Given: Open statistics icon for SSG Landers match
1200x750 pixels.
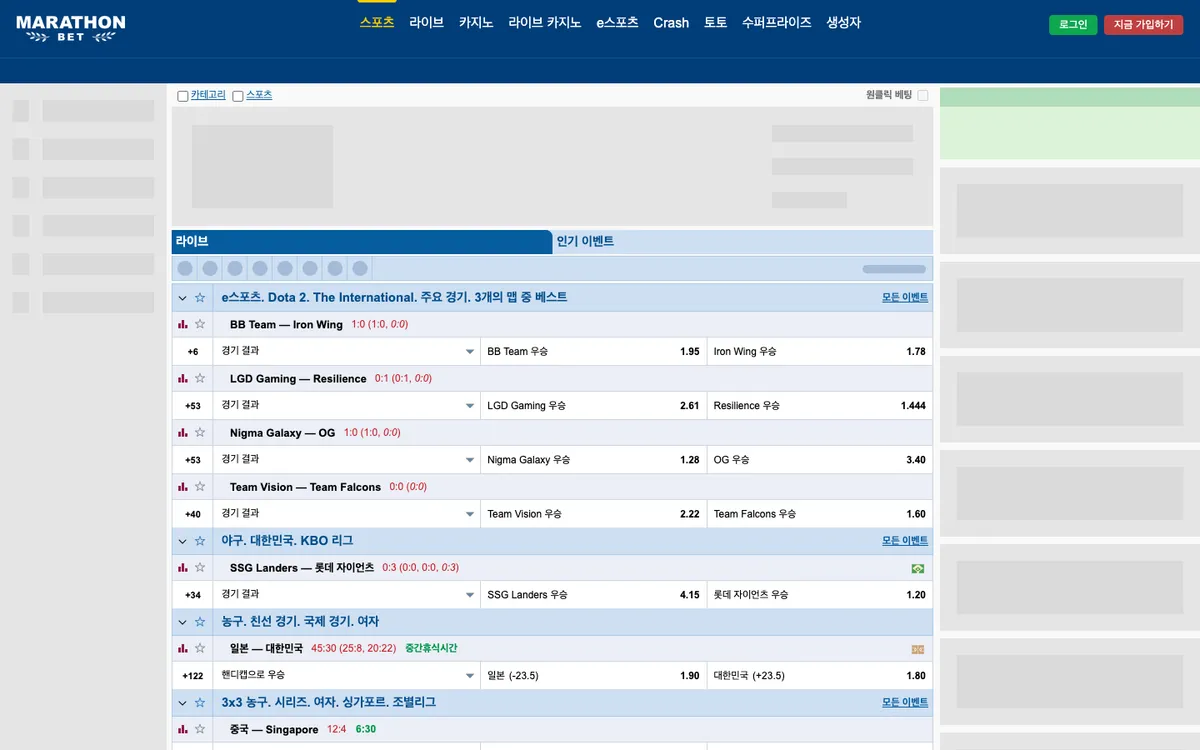Looking at the screenshot, I should [x=183, y=567].
